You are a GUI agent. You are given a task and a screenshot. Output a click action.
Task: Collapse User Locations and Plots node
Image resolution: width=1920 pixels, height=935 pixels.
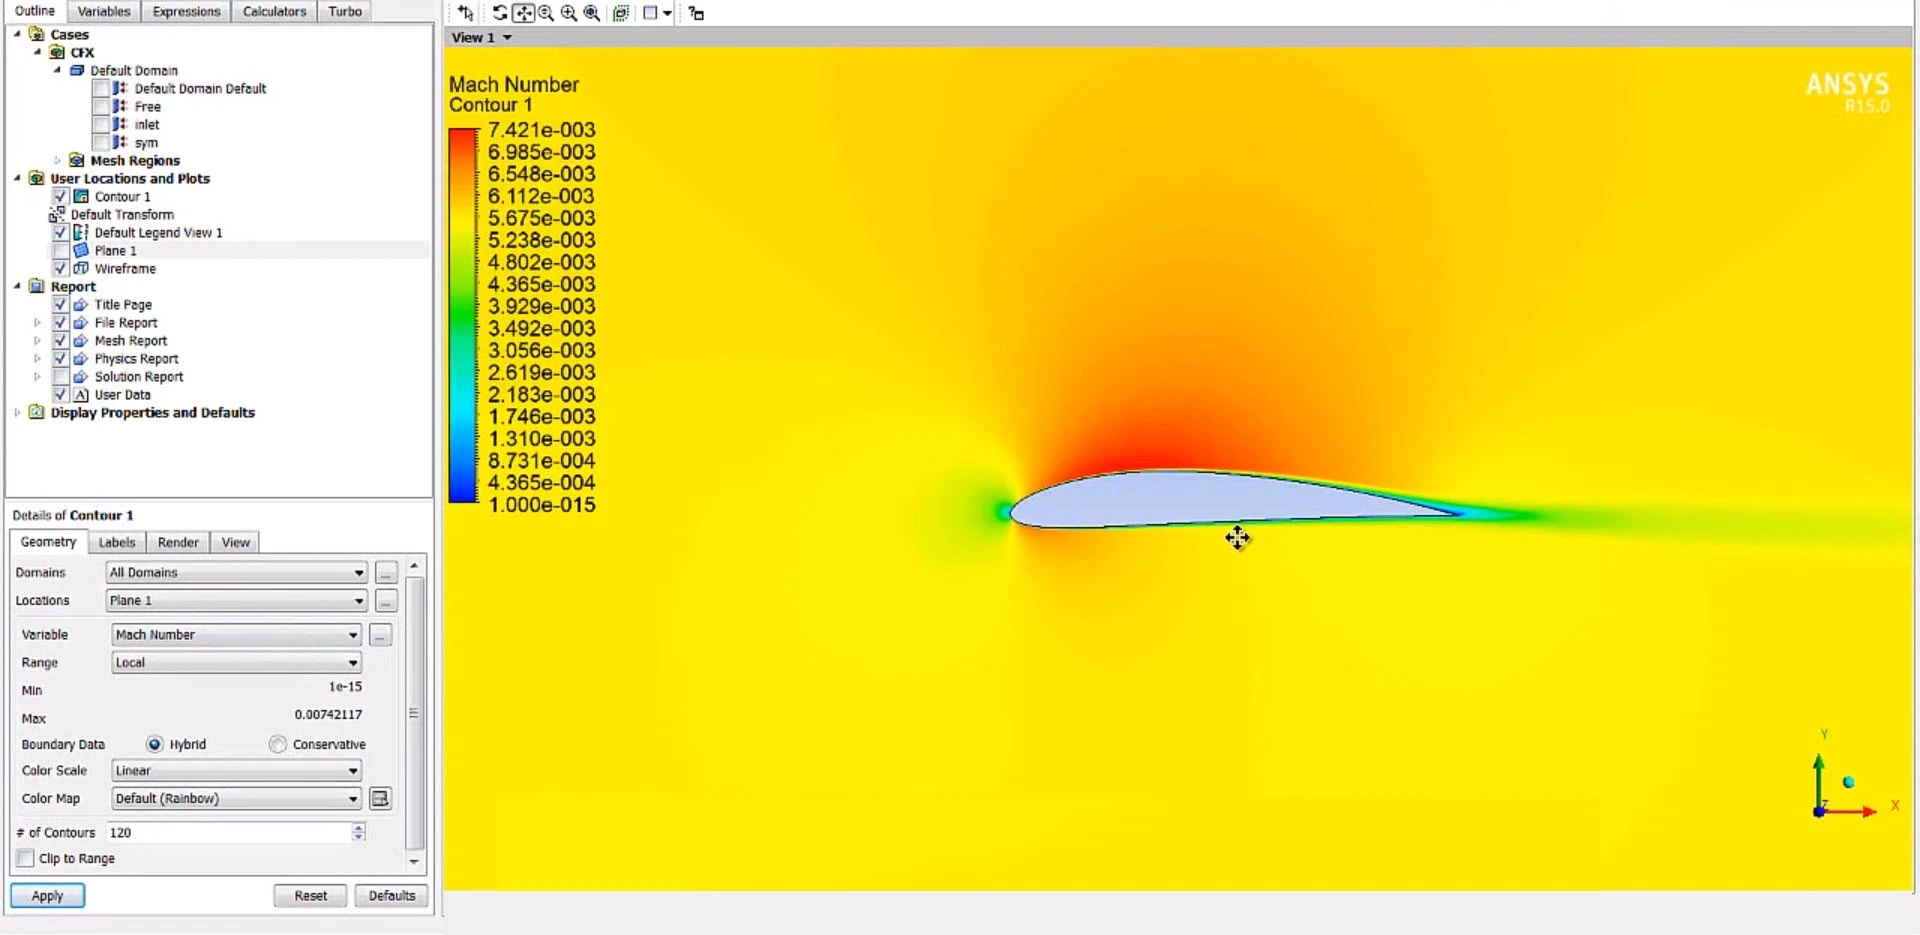coord(17,178)
